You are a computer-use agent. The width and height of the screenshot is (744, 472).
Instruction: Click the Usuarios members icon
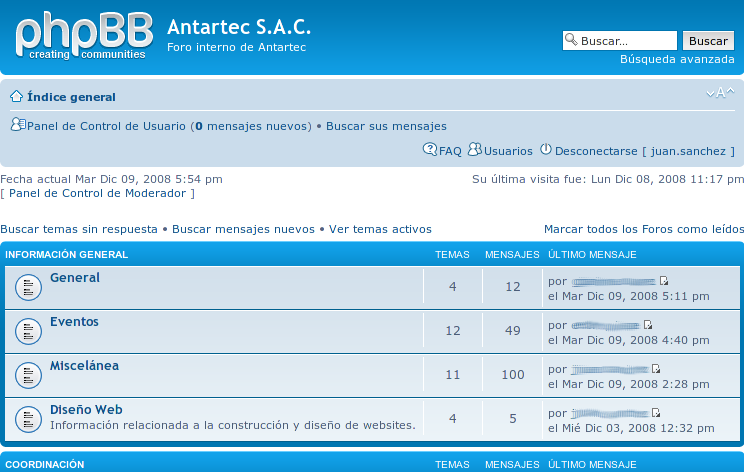pos(474,149)
